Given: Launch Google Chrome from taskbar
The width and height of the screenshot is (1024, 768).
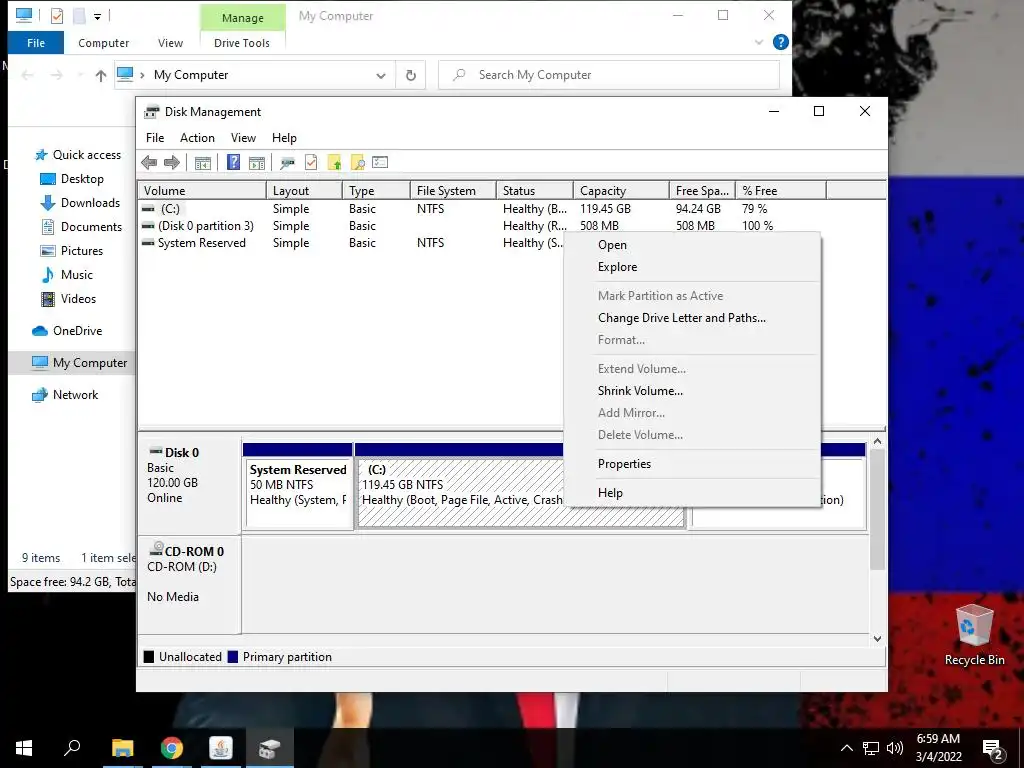Looking at the screenshot, I should [172, 748].
